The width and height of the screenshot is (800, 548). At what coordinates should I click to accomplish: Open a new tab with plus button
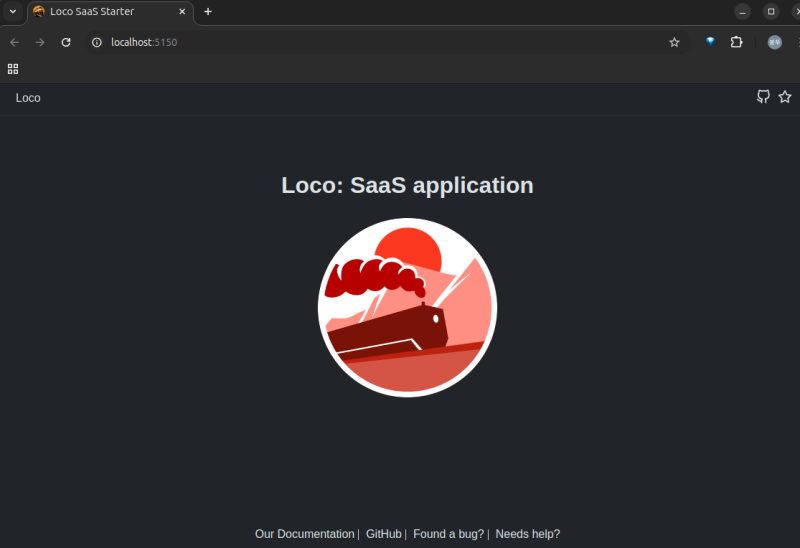pyautogui.click(x=208, y=11)
